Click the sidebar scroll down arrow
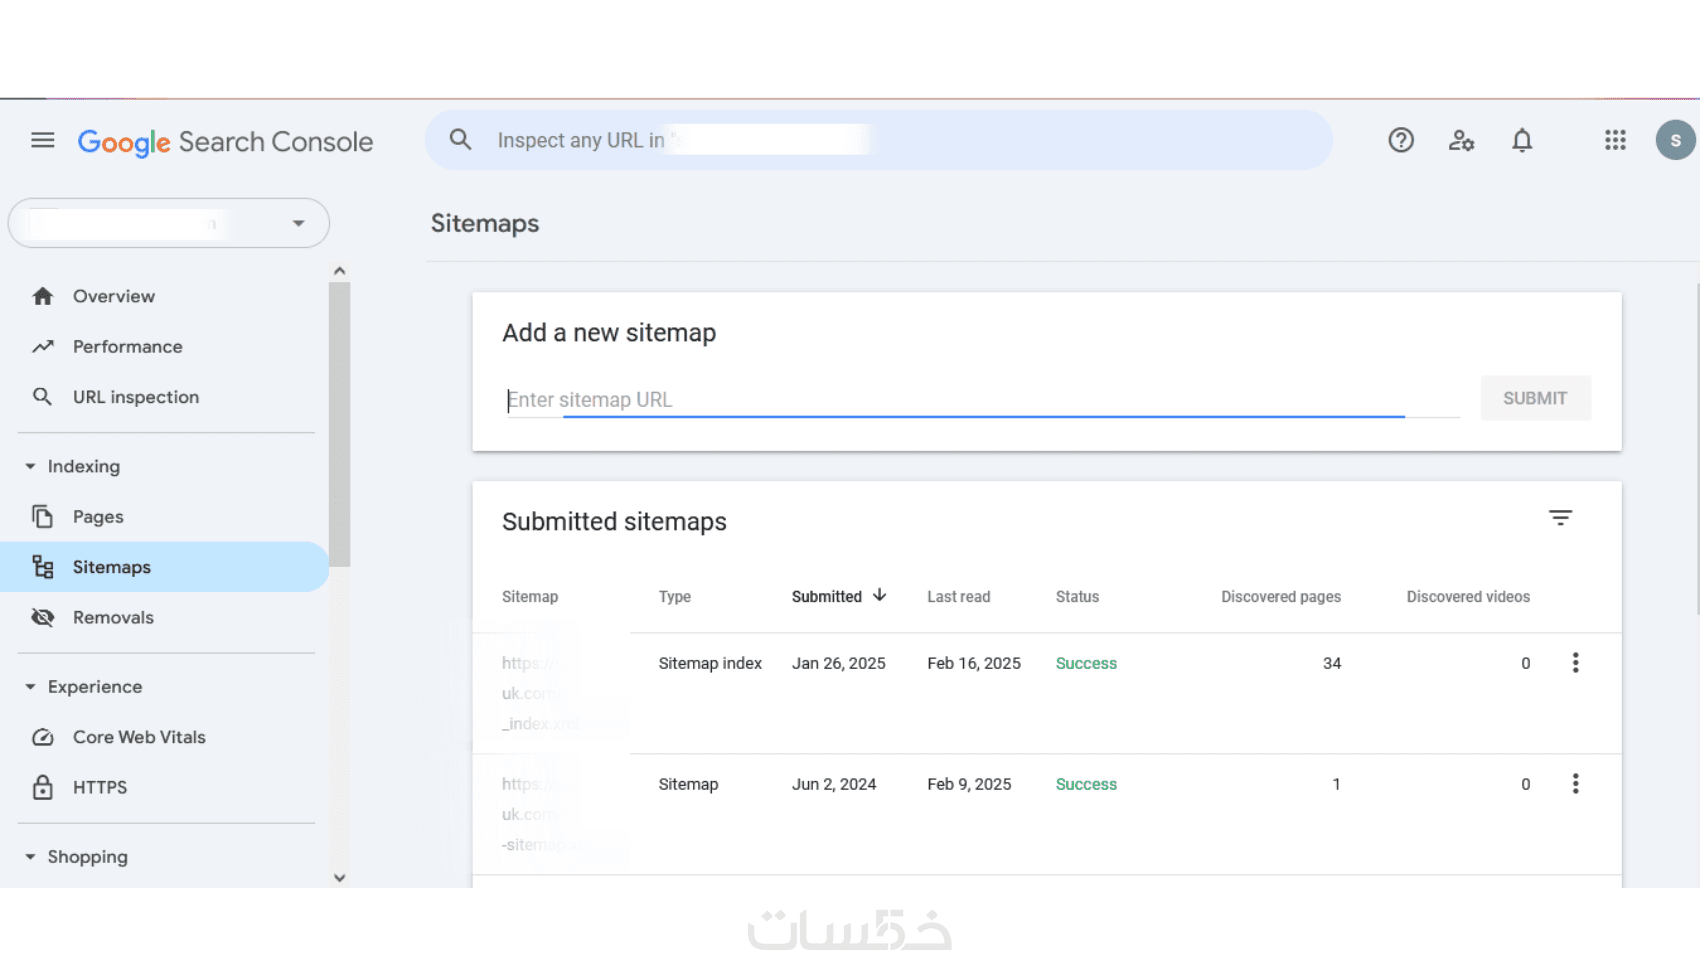Image resolution: width=1700 pixels, height=970 pixels. [x=340, y=878]
